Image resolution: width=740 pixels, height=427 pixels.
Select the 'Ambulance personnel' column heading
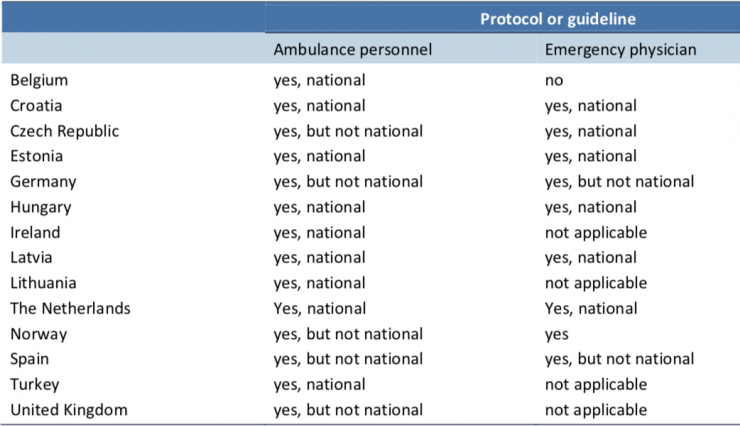click(x=352, y=49)
